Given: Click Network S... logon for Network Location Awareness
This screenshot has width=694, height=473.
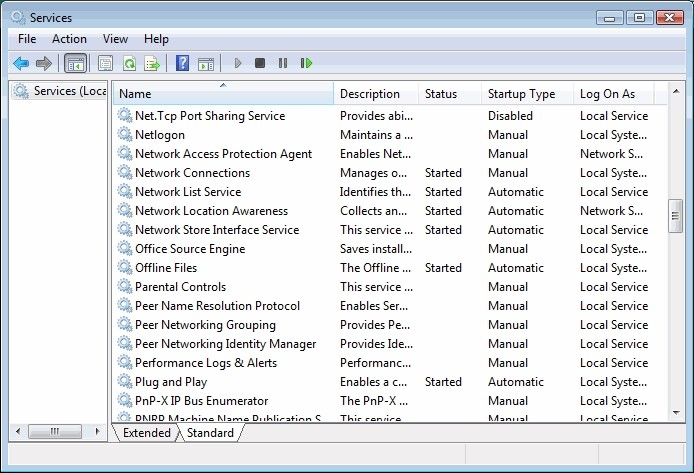Looking at the screenshot, I should pyautogui.click(x=611, y=211).
